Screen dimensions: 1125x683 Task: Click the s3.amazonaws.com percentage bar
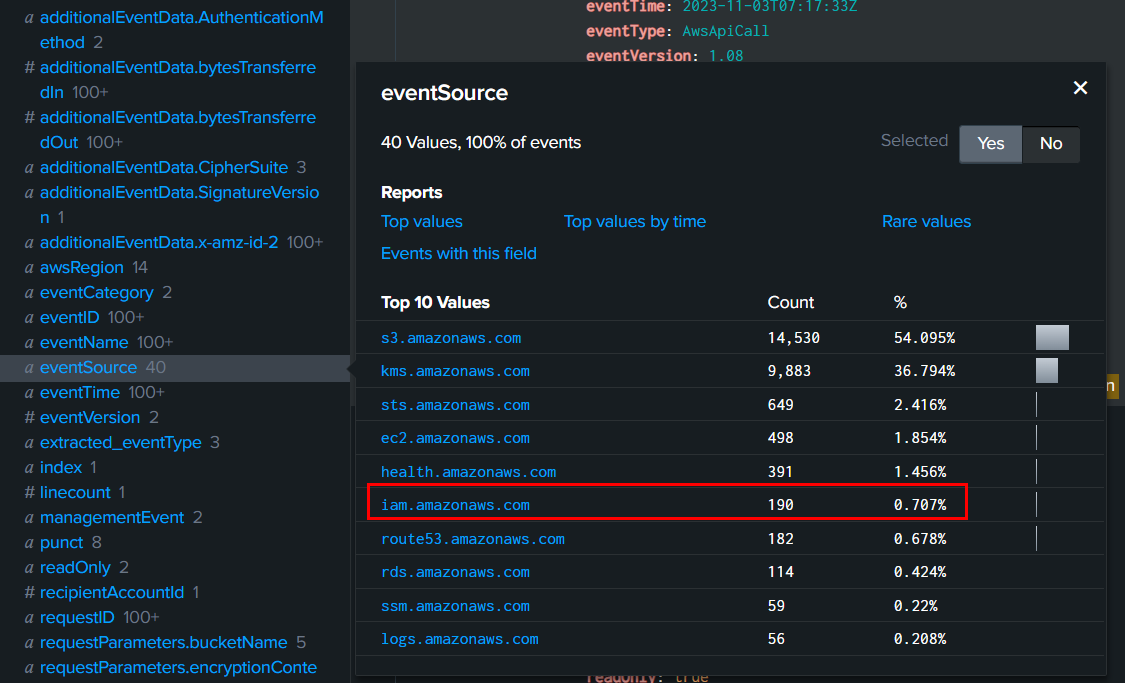(1052, 338)
